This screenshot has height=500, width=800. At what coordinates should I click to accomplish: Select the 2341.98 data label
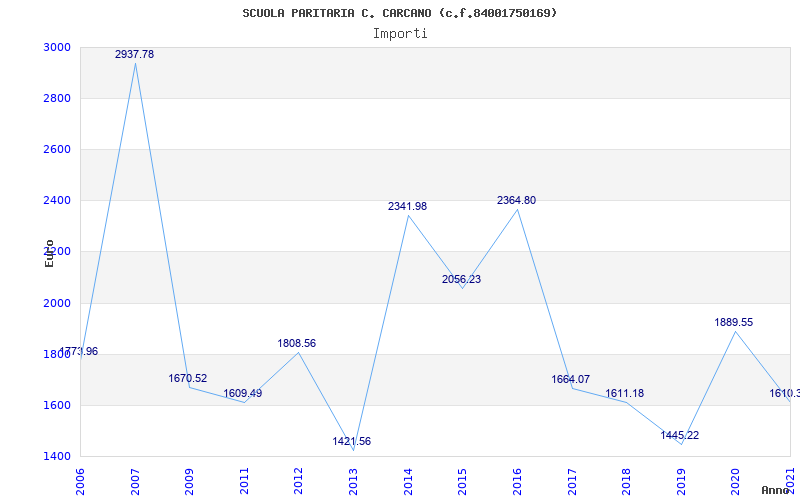[x=407, y=207]
